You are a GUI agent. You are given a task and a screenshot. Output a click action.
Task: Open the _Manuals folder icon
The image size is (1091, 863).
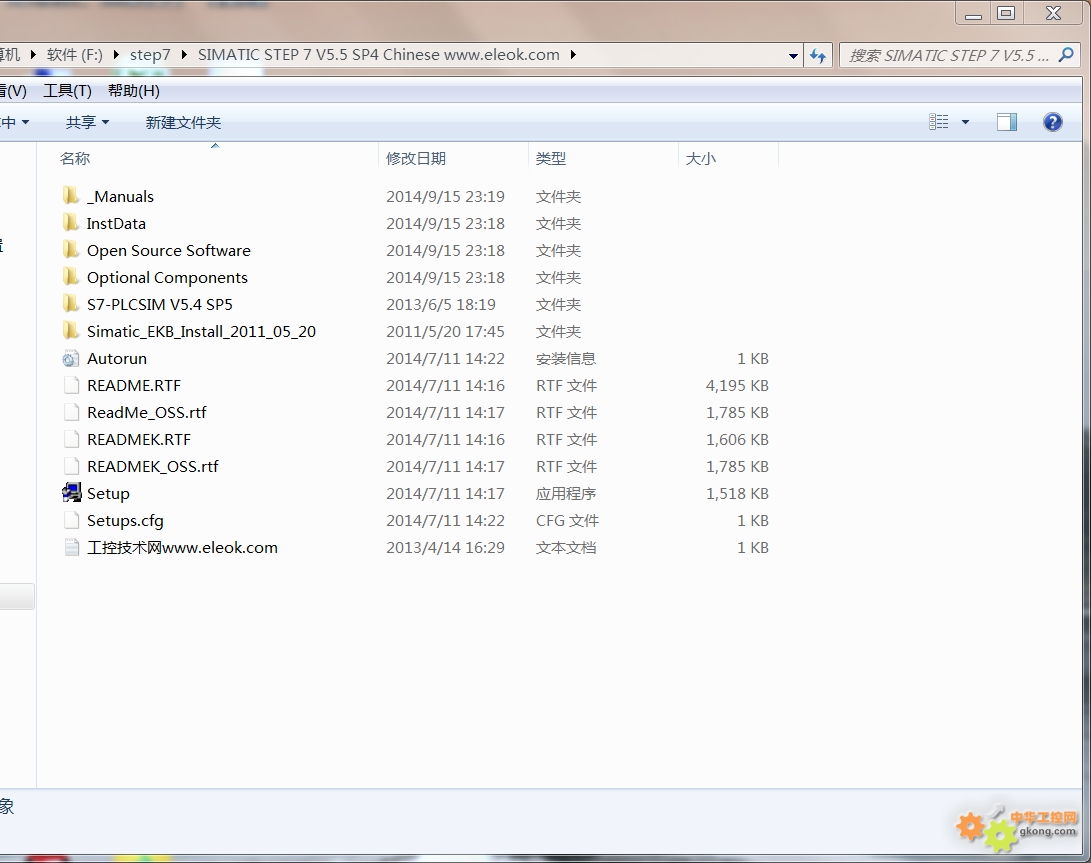pos(70,196)
